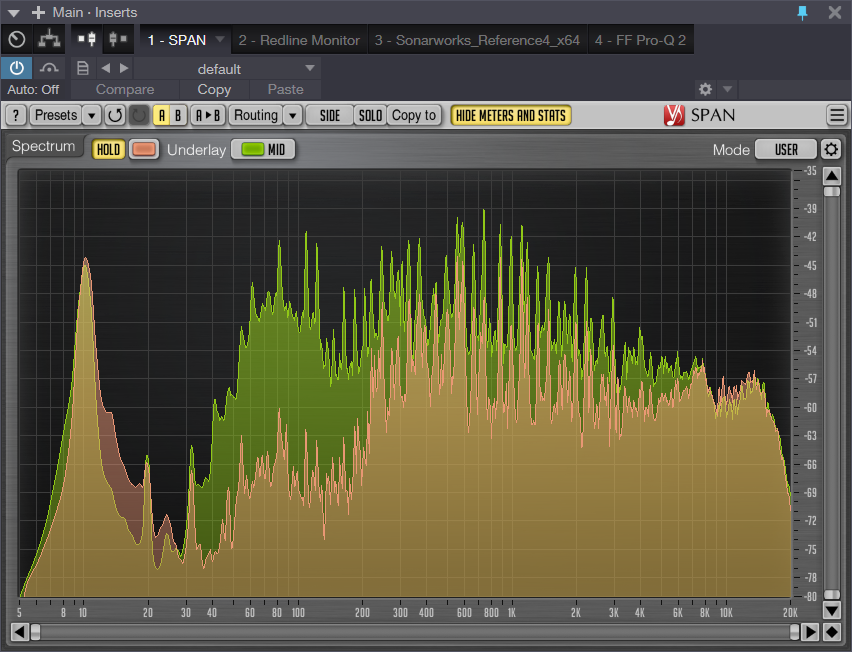Open the preset file page icon
The height and width of the screenshot is (652, 852).
click(x=83, y=68)
